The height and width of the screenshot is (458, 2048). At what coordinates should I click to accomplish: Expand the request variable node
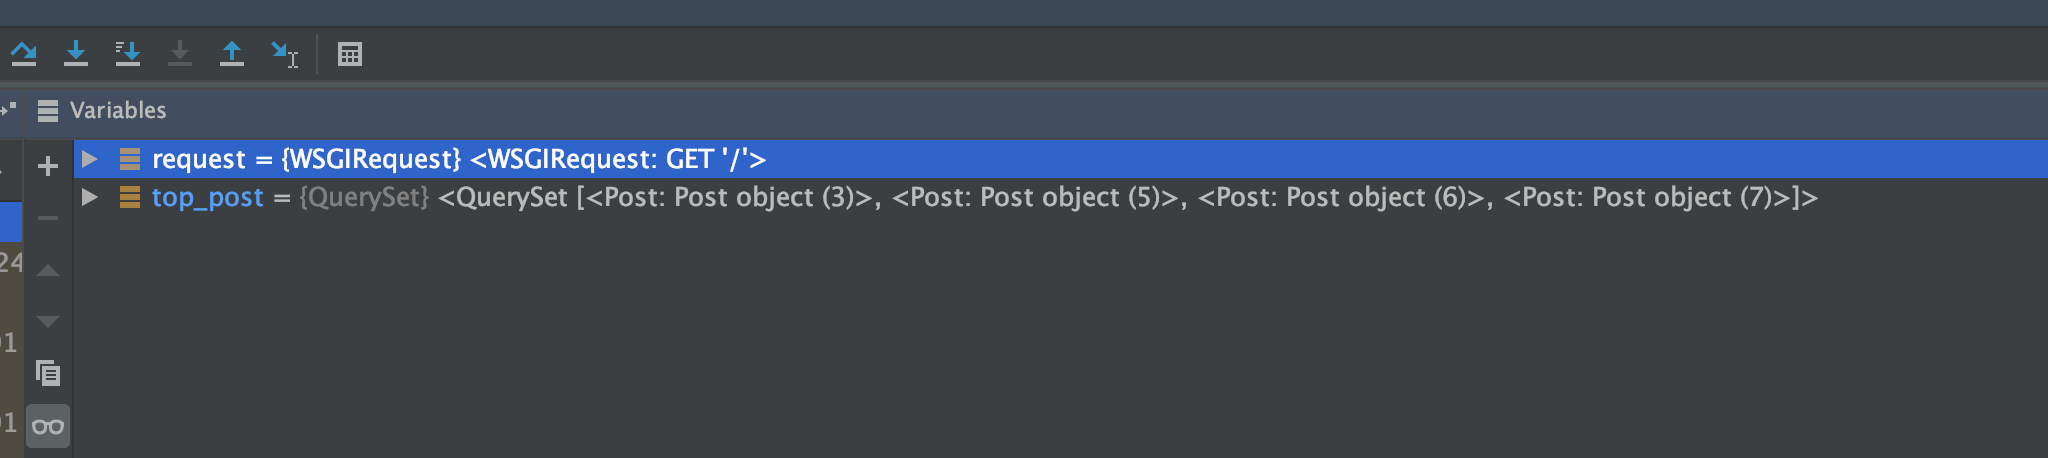[89, 158]
